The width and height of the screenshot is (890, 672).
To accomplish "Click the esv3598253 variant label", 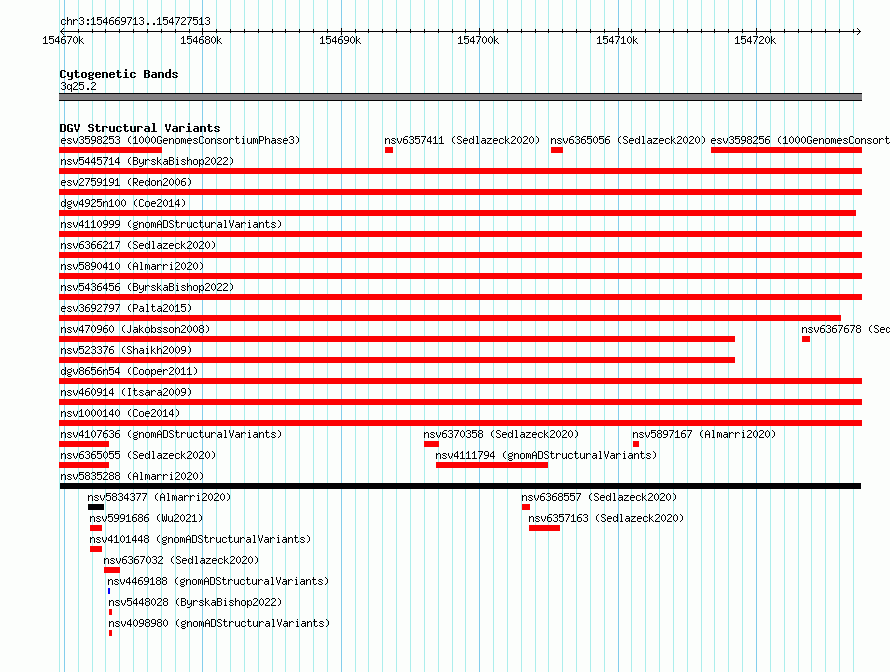I will pos(180,140).
